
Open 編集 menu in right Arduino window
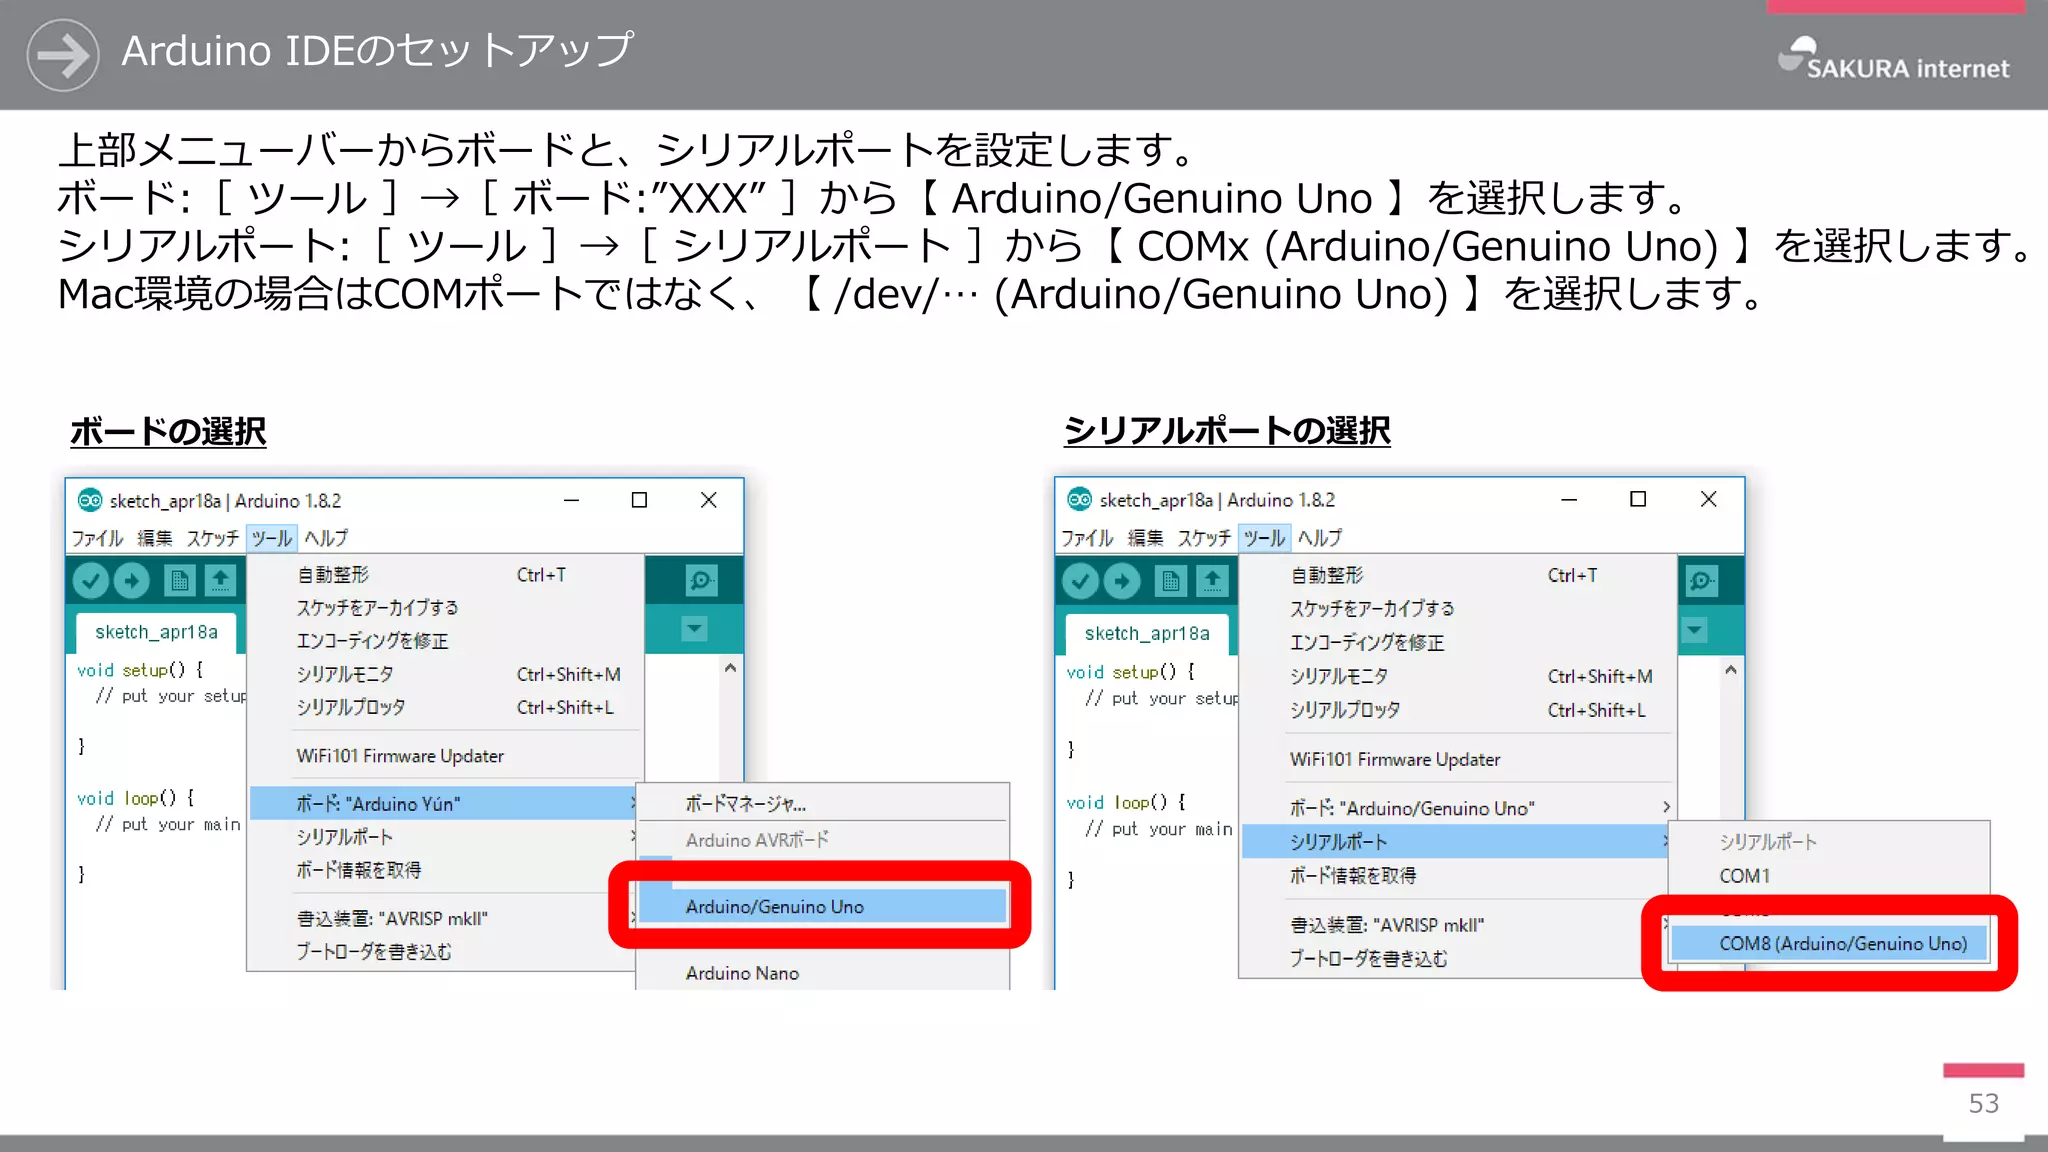coord(1146,538)
